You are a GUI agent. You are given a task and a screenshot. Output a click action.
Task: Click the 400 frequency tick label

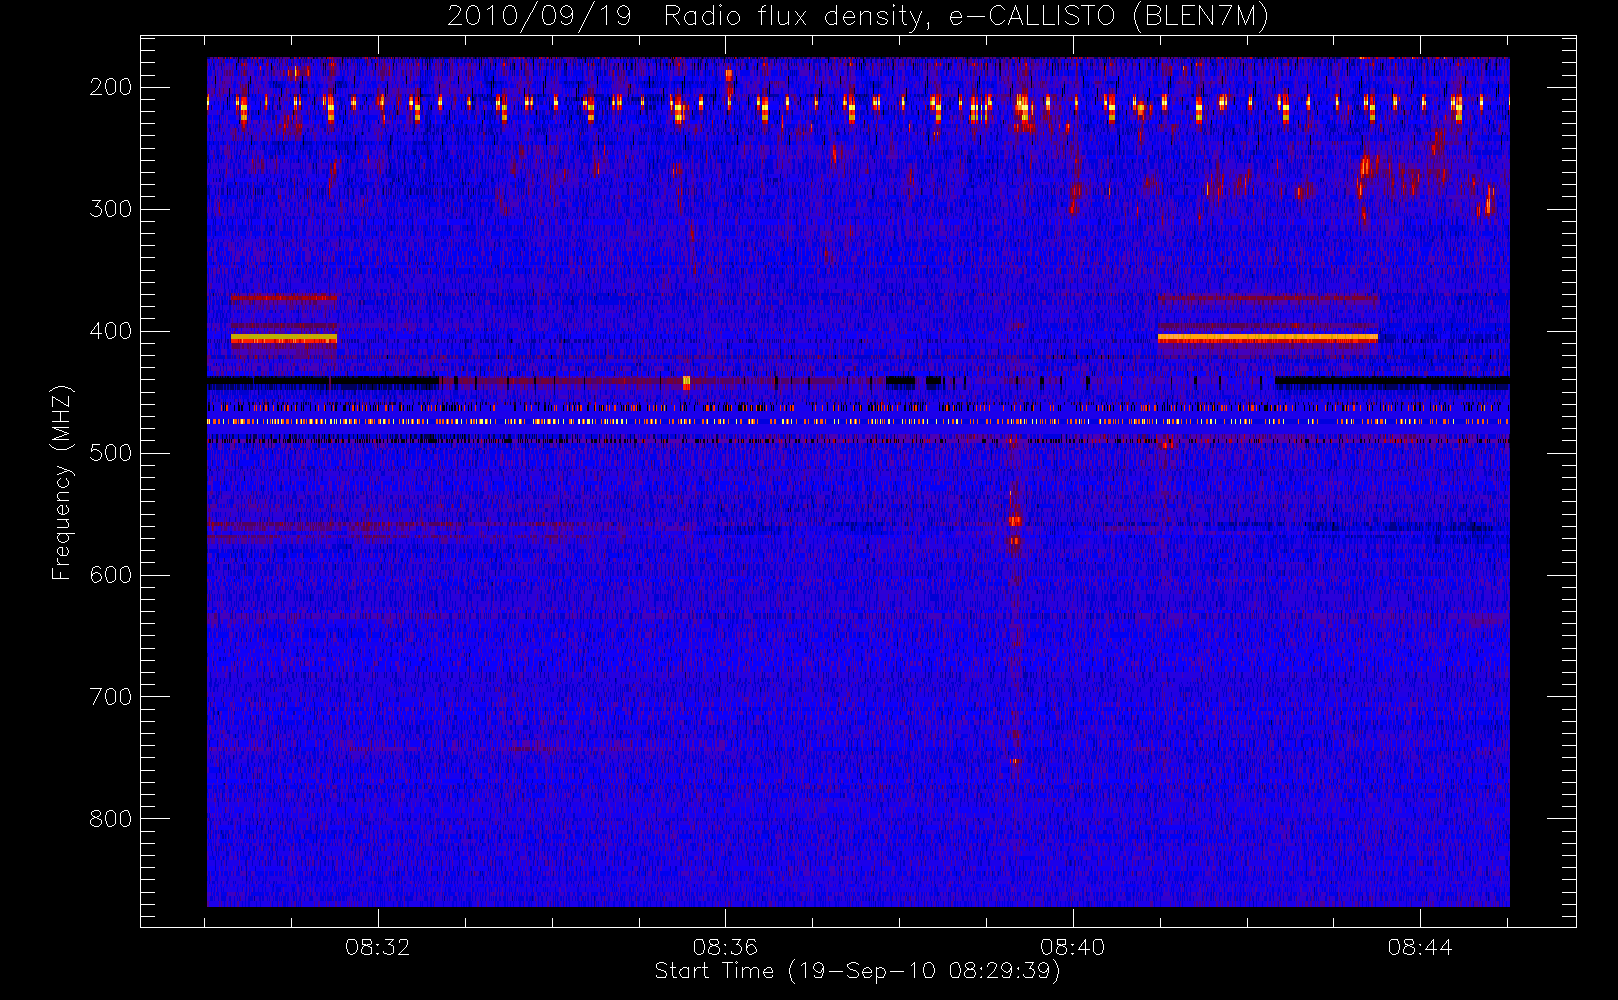pyautogui.click(x=110, y=331)
